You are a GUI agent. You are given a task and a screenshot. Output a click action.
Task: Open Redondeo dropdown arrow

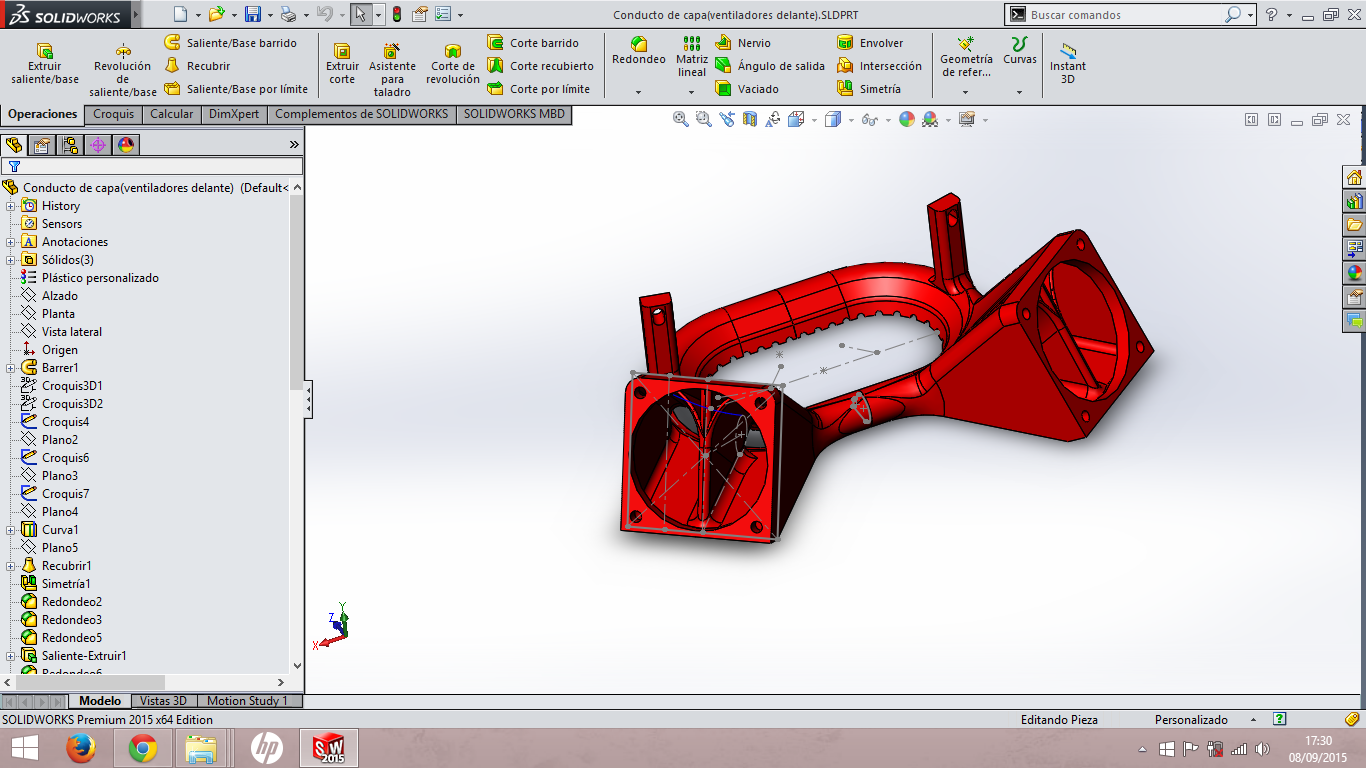coord(638,92)
